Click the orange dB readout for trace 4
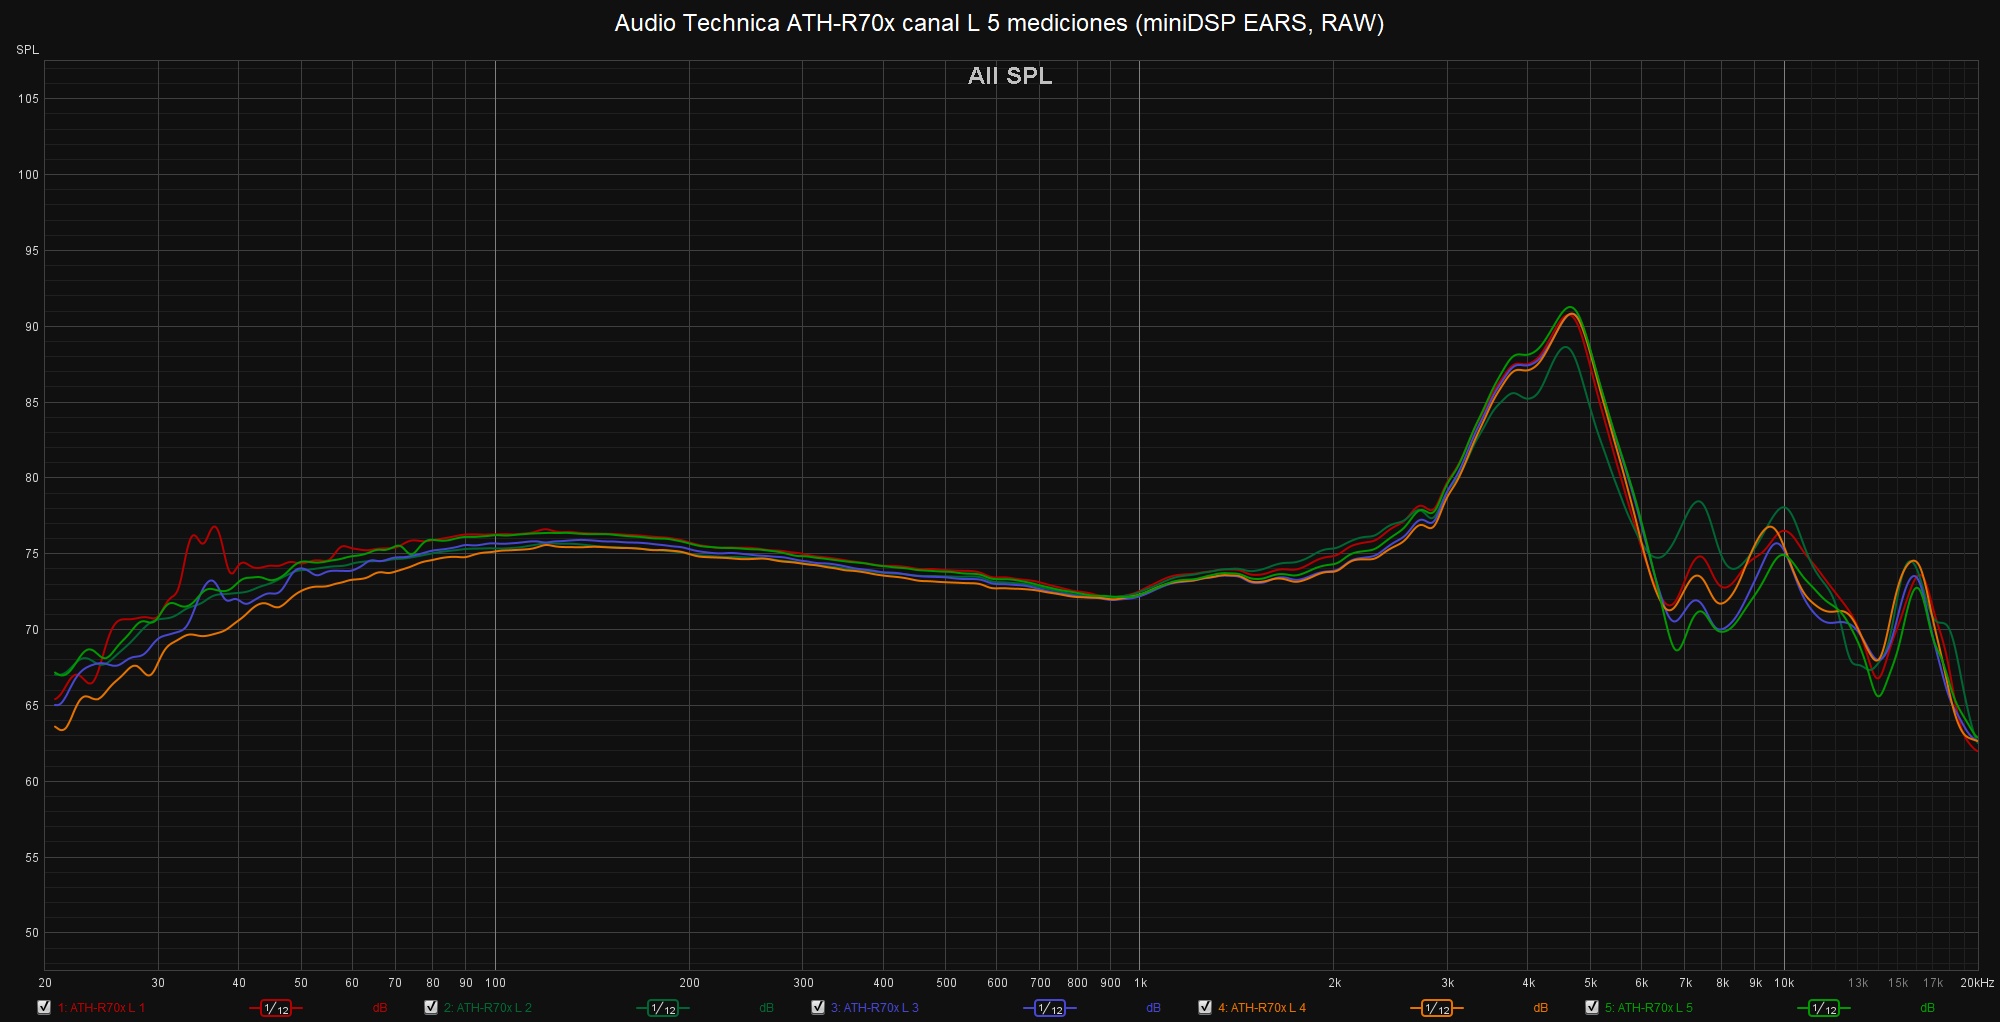 [1540, 1008]
